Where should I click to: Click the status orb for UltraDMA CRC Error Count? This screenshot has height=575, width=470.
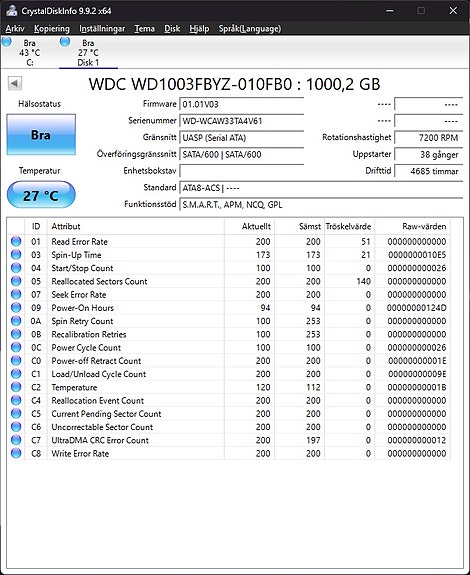pyautogui.click(x=16, y=440)
